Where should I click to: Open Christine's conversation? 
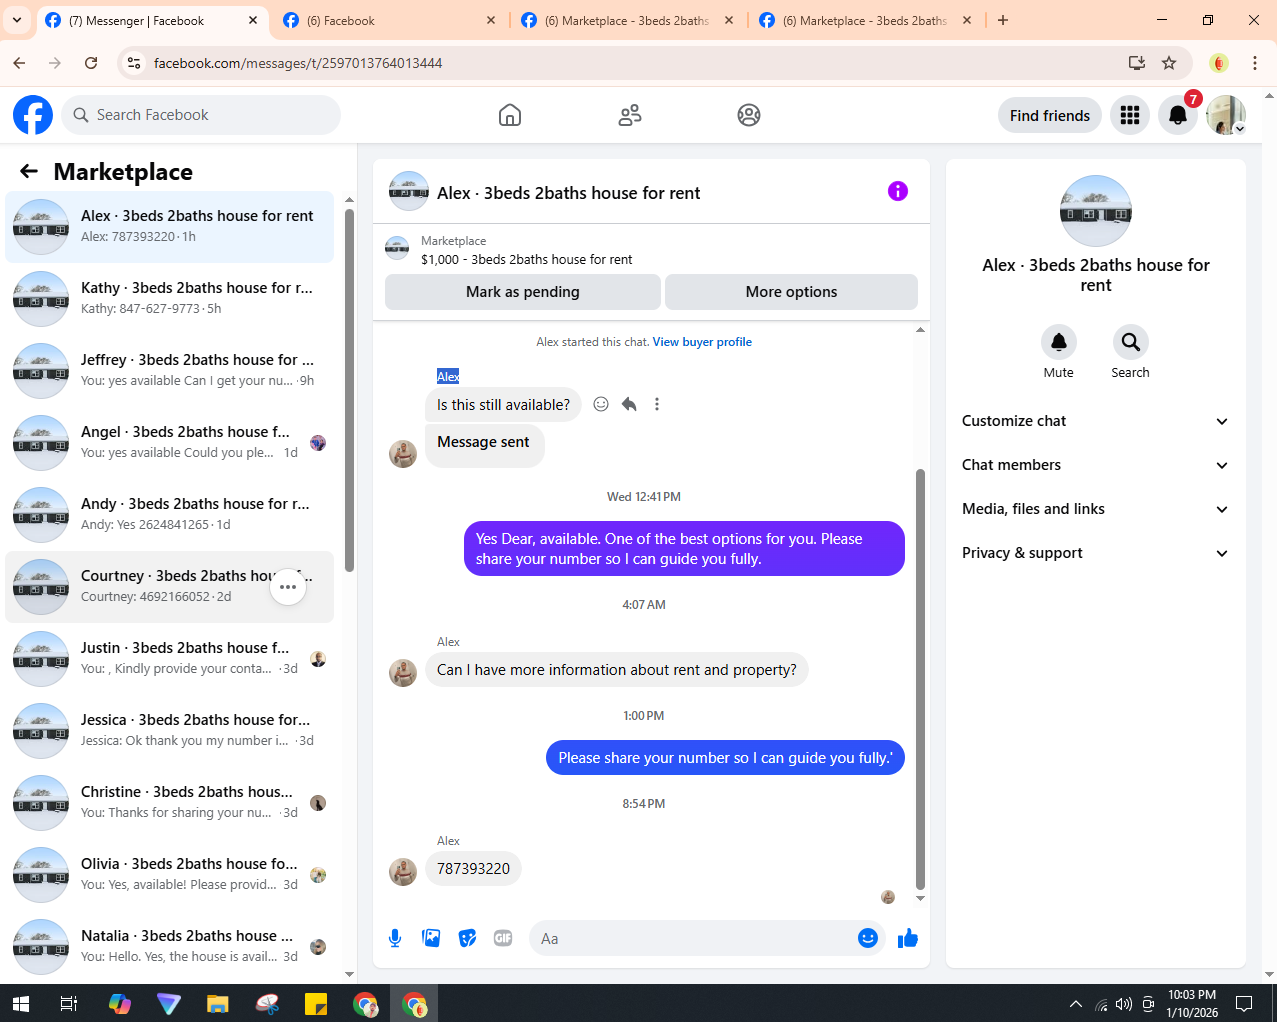click(x=170, y=803)
